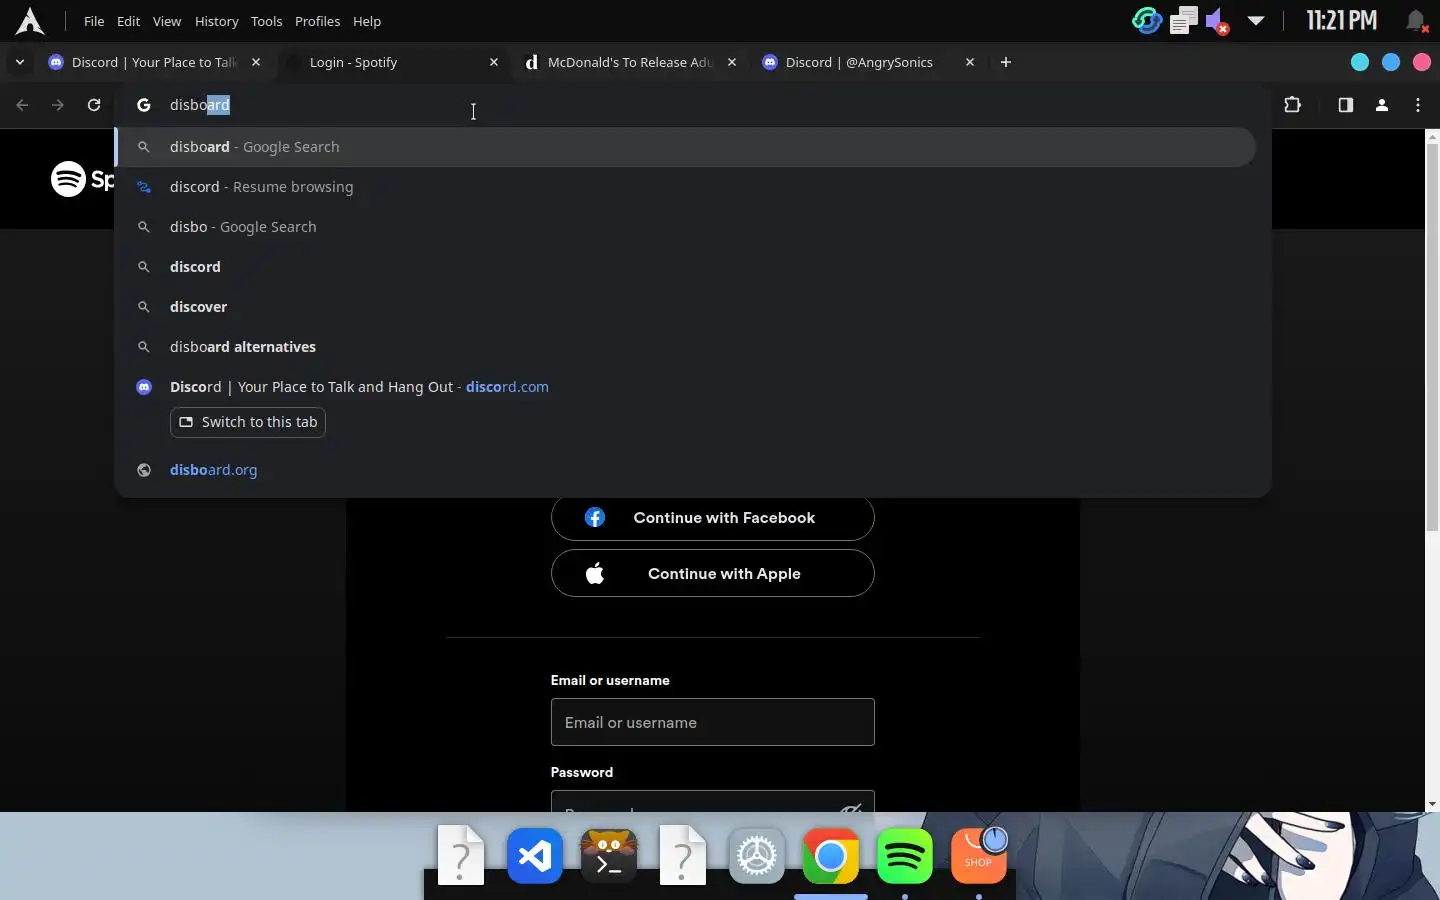Click Continue with Facebook
1440x900 pixels.
point(713,518)
